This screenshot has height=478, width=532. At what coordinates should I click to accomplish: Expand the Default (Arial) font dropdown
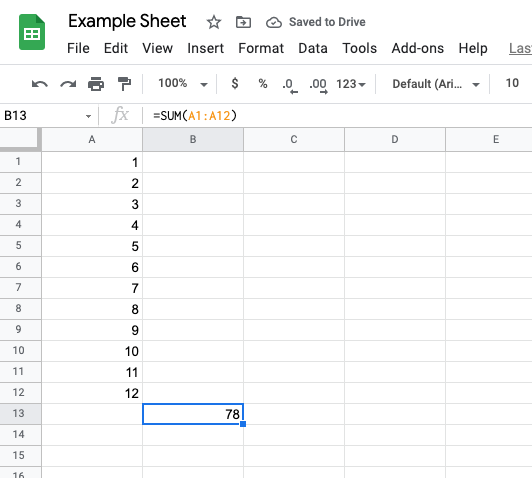(x=436, y=84)
